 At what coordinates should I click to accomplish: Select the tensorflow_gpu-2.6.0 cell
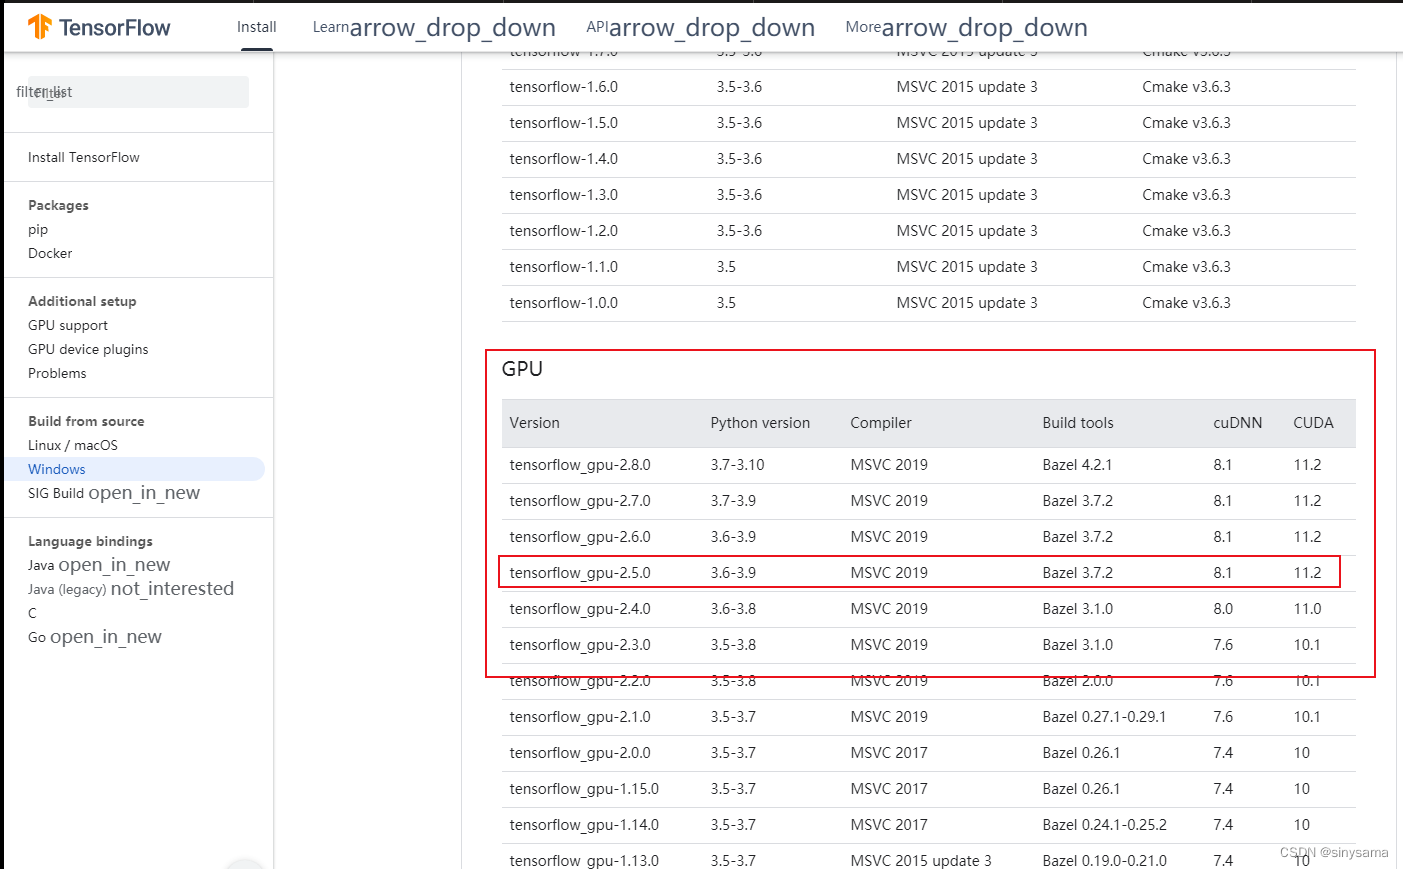tap(580, 537)
